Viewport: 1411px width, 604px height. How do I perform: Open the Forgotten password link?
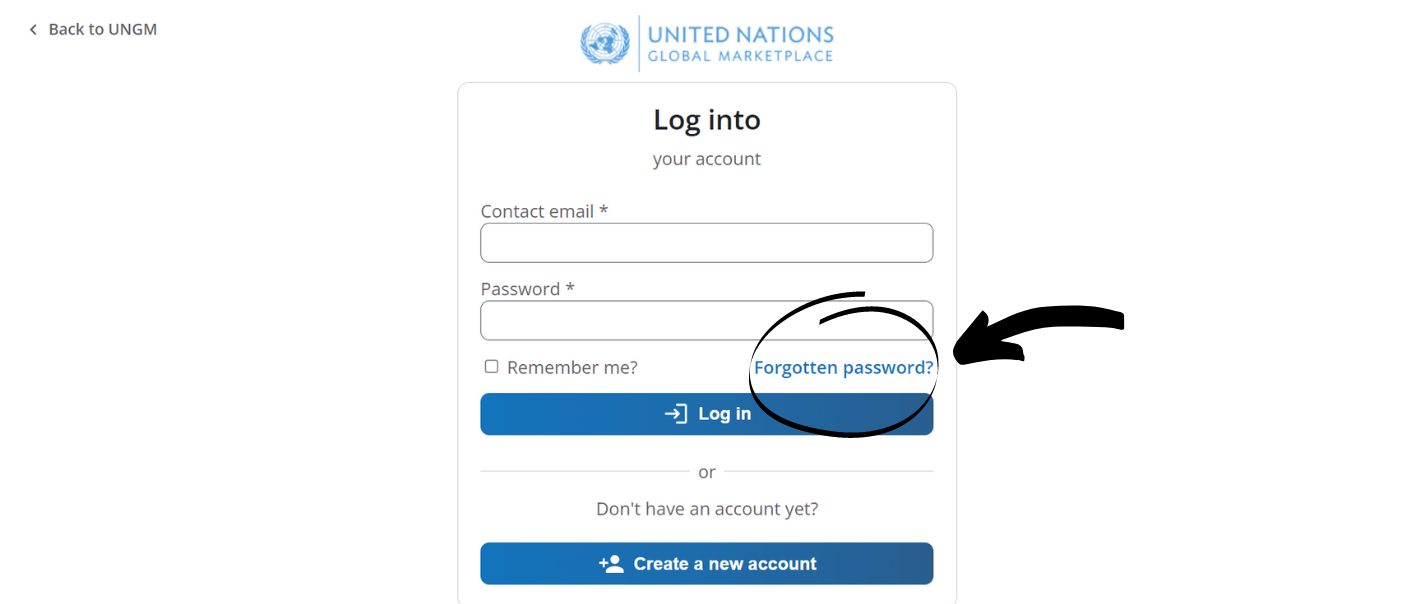coord(843,367)
